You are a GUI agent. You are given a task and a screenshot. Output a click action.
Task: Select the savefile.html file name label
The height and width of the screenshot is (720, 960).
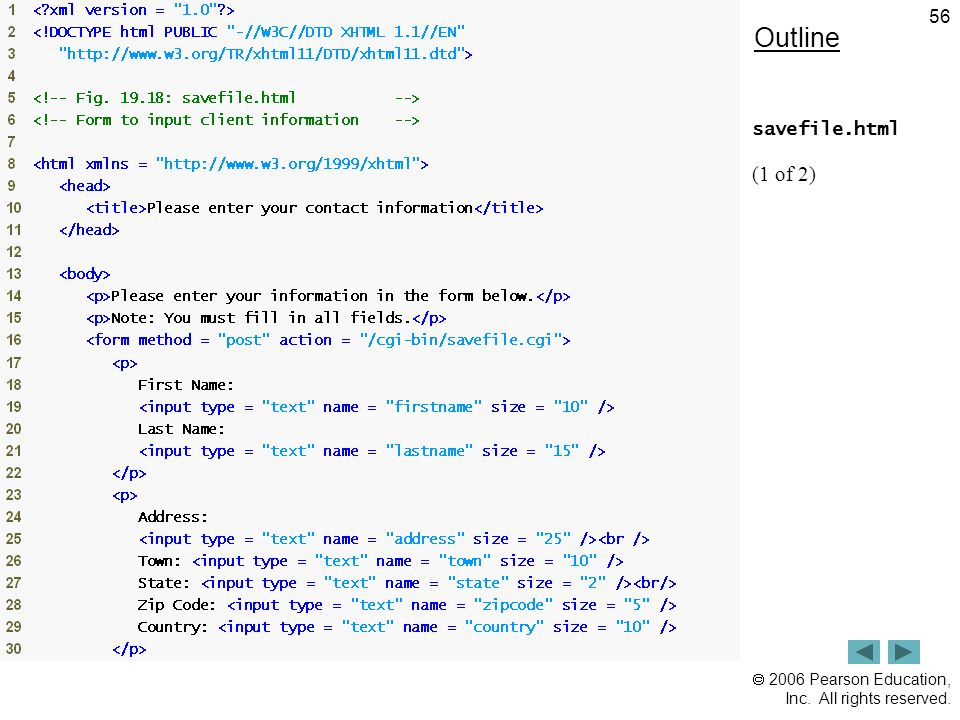point(825,129)
